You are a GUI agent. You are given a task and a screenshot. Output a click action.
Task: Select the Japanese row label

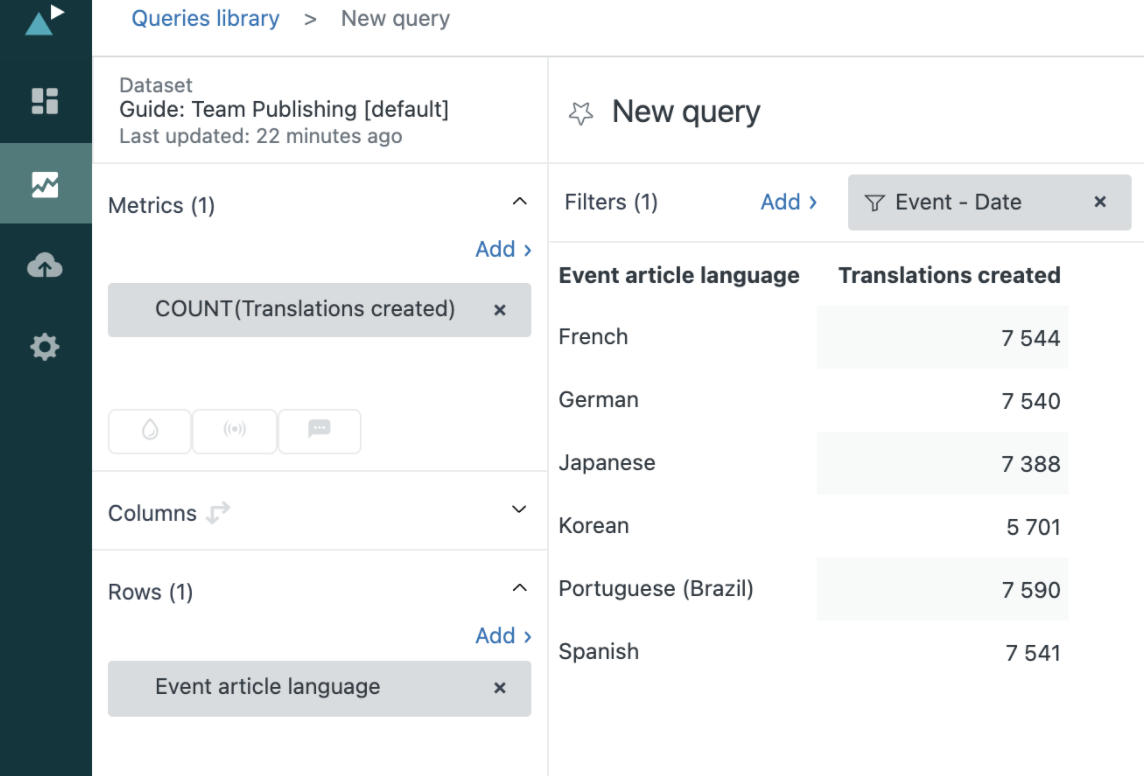[607, 463]
